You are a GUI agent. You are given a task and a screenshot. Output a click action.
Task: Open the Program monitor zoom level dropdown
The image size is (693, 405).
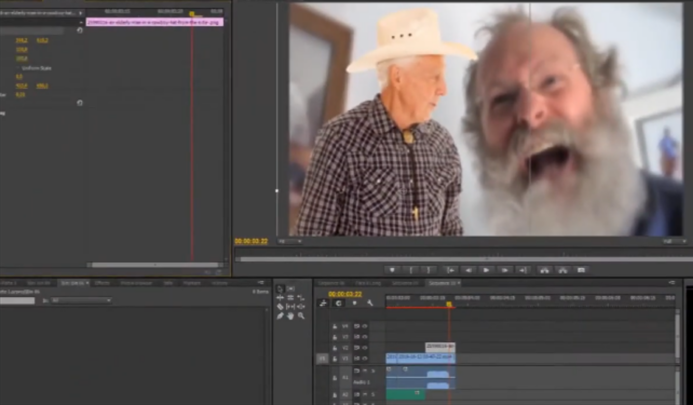point(292,241)
